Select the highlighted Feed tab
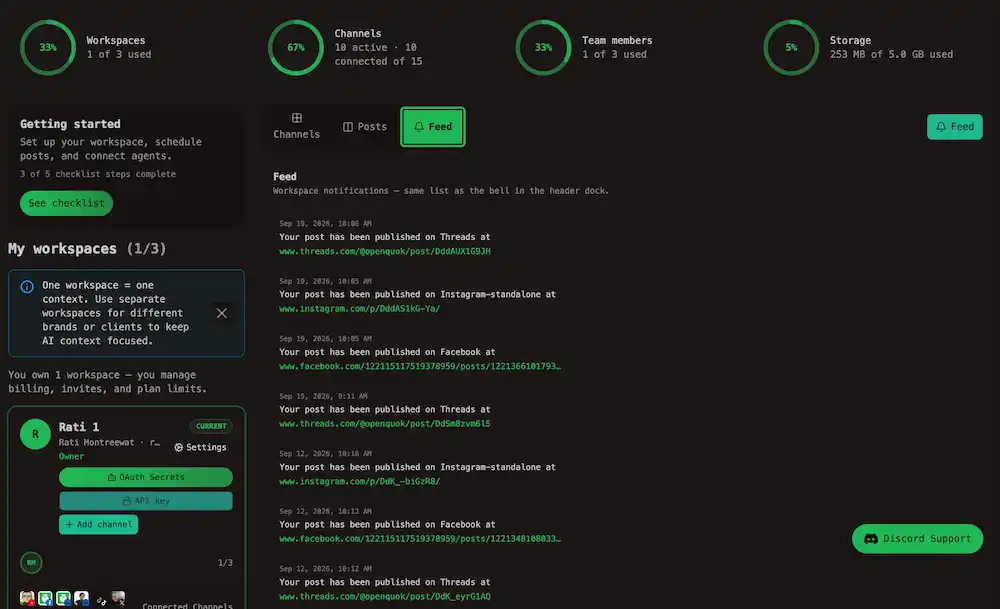The height and width of the screenshot is (609, 1000). [x=432, y=127]
